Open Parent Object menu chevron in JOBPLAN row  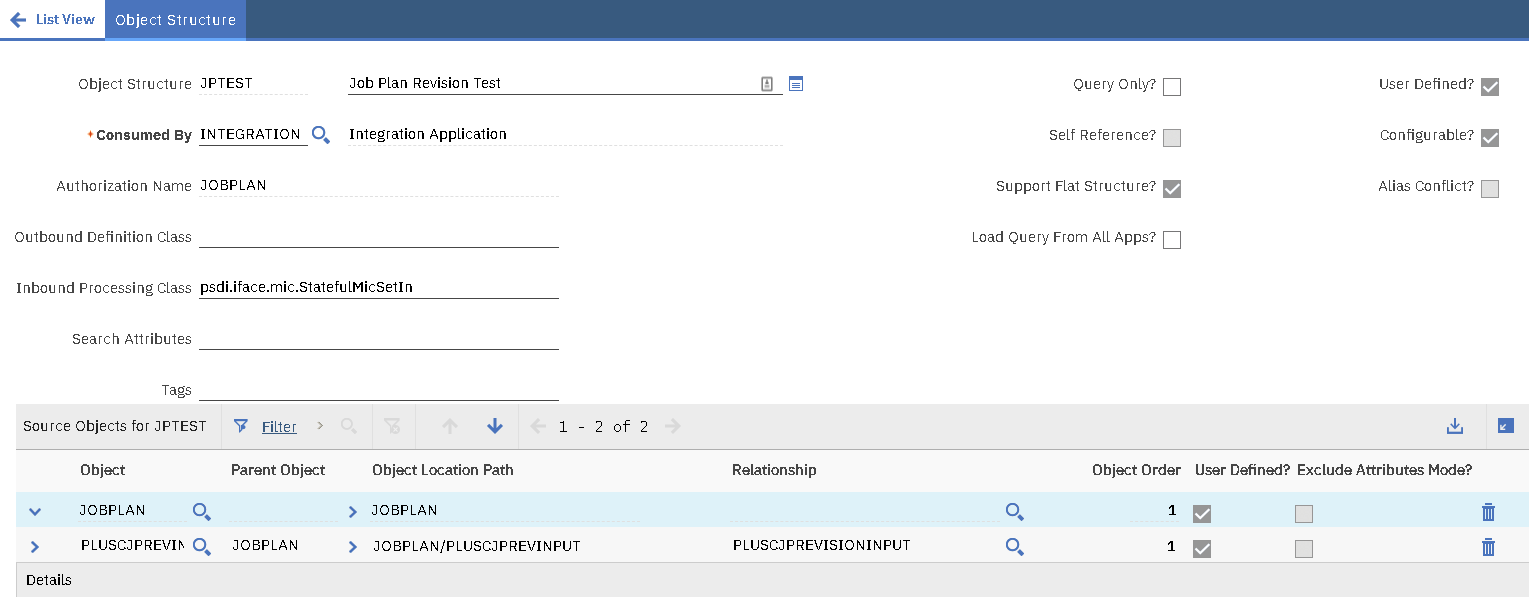(352, 512)
